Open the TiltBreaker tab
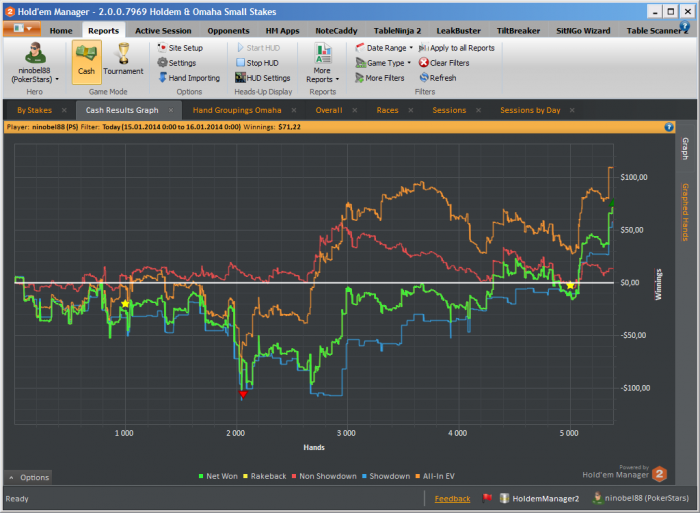 tap(518, 31)
